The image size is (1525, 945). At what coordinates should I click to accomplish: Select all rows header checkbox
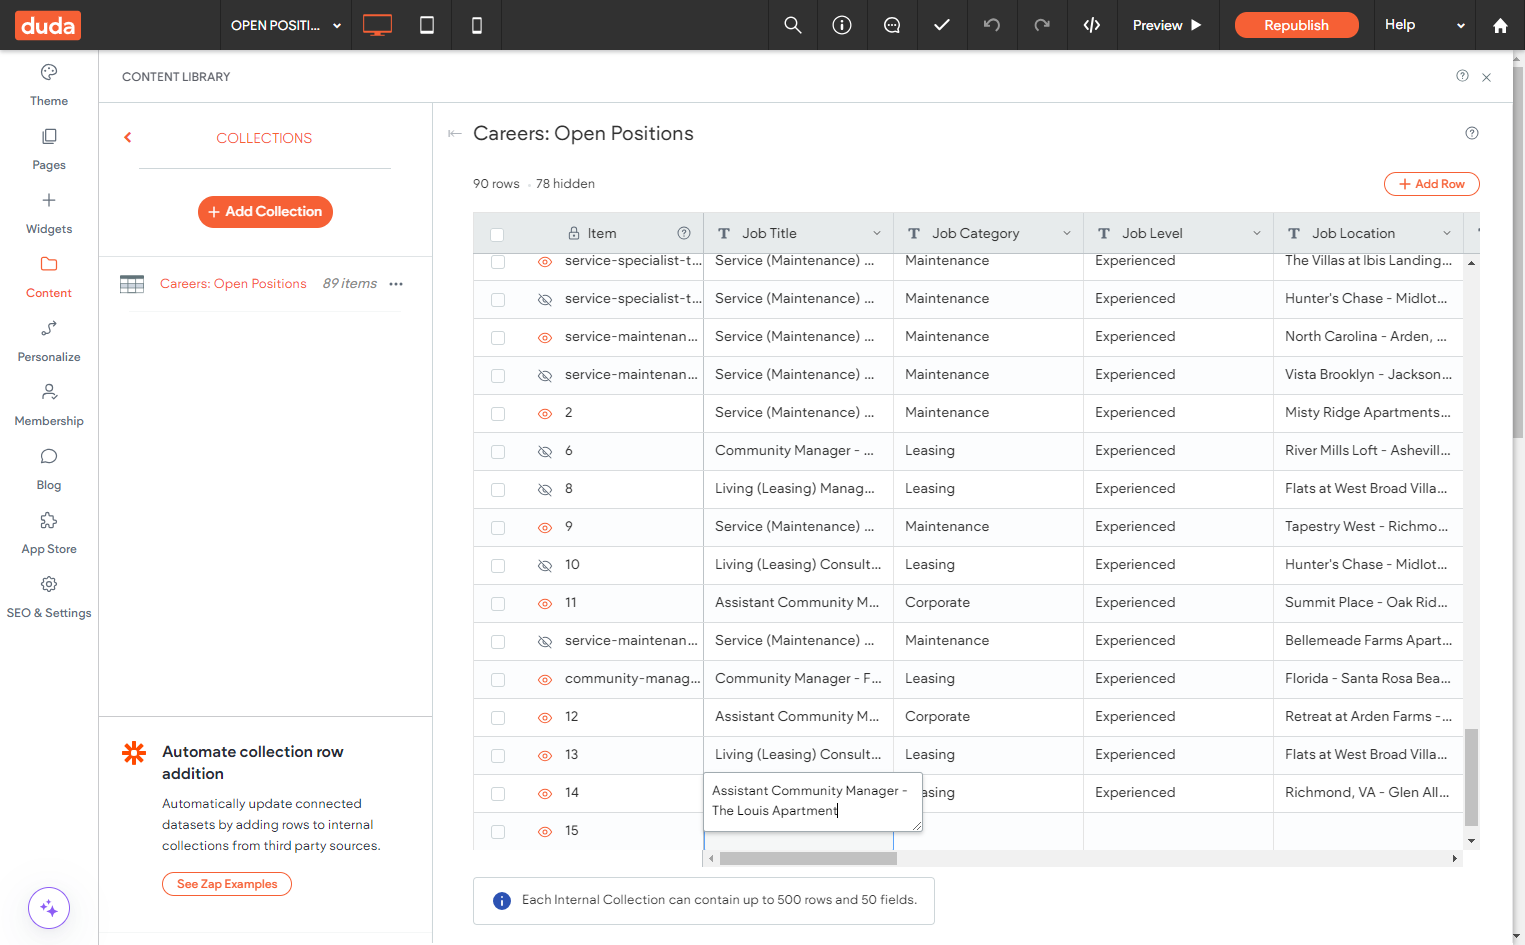point(497,234)
